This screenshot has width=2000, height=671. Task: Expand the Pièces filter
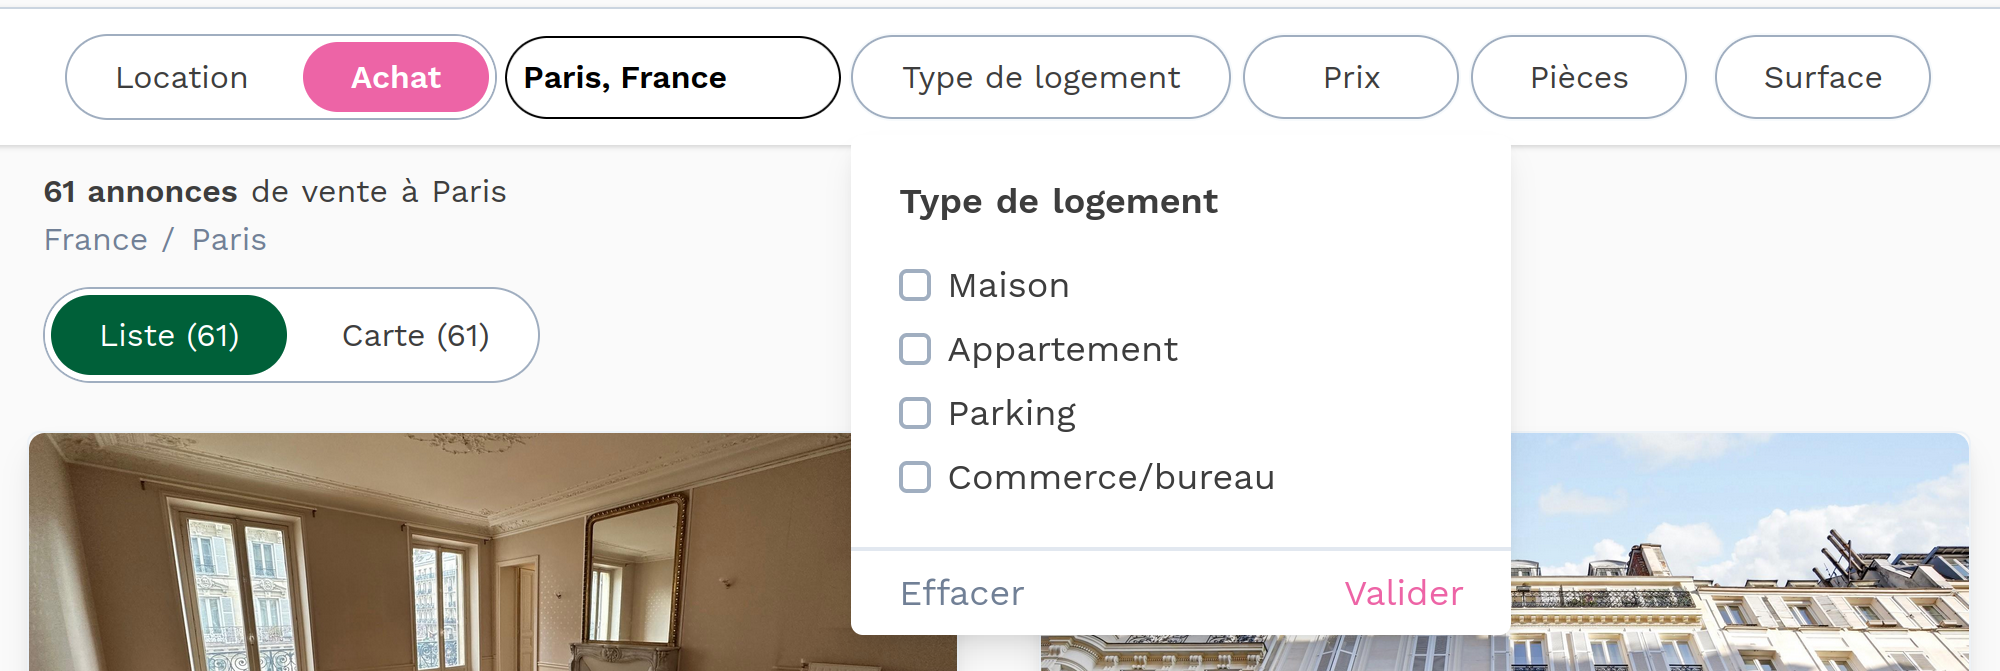tap(1578, 77)
